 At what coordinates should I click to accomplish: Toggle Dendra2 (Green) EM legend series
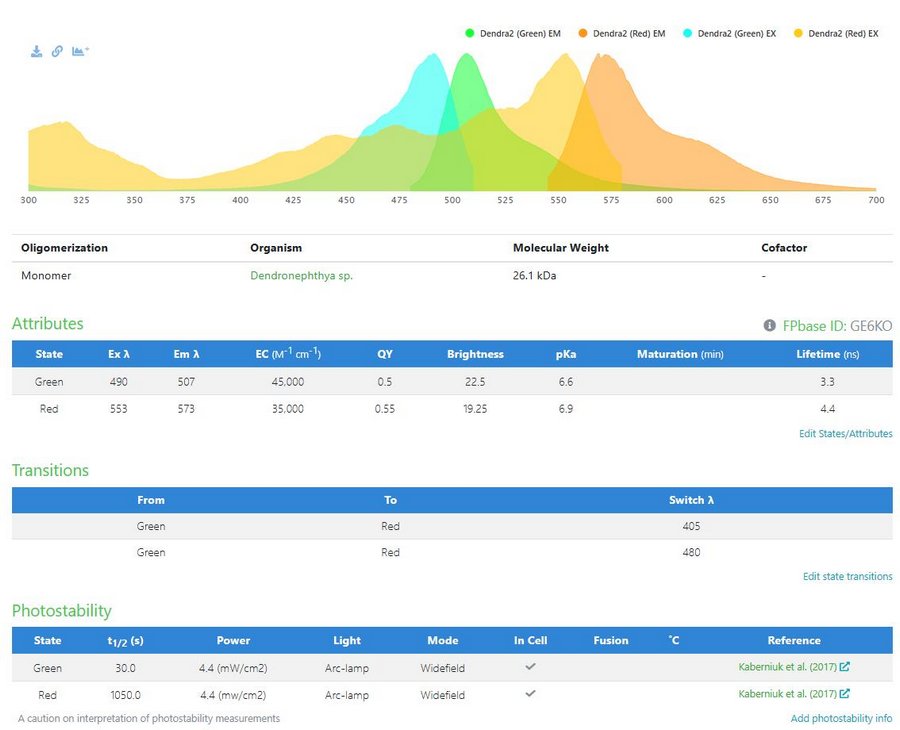512,34
